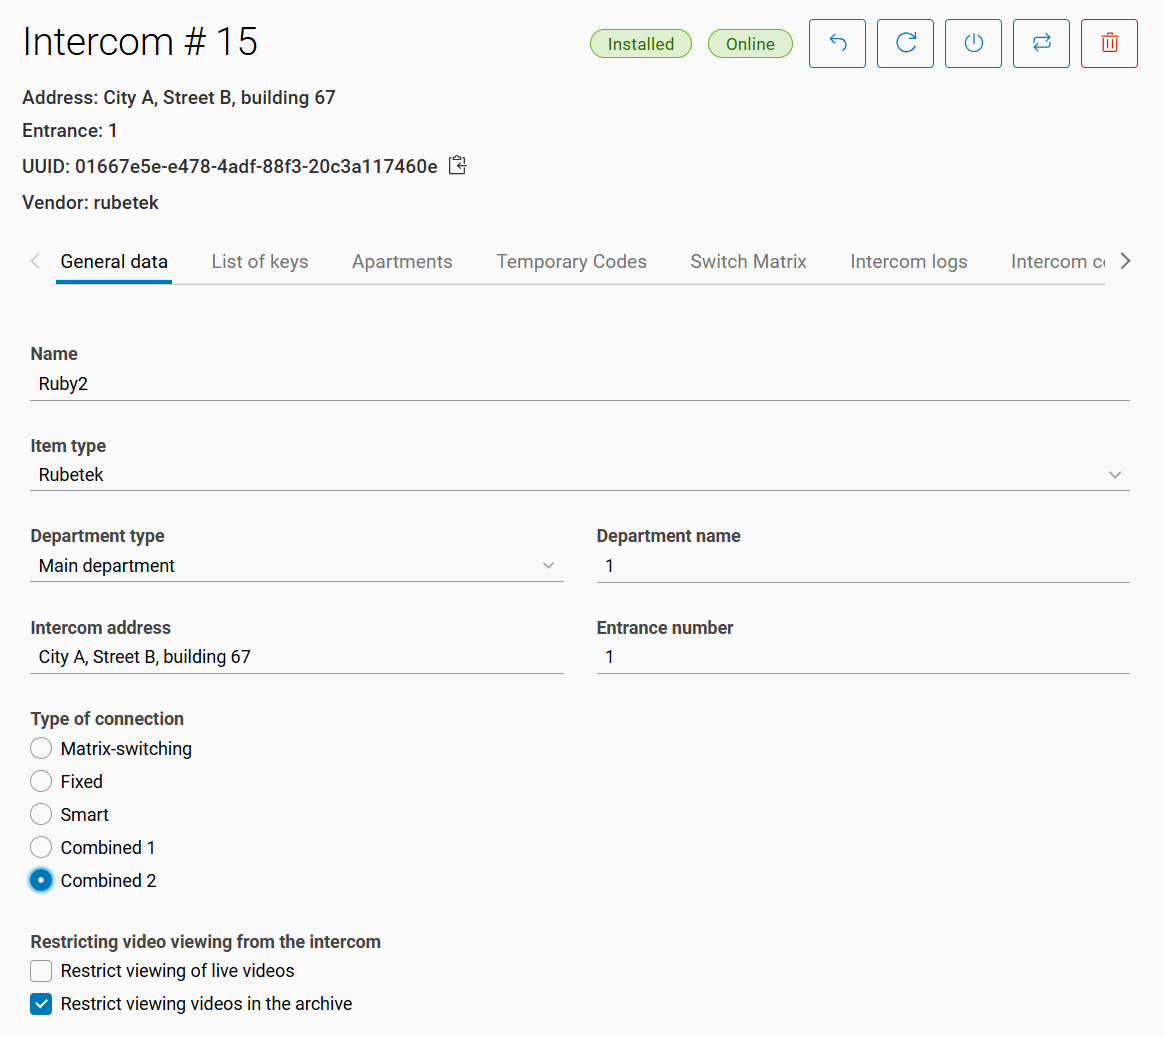The image size is (1164, 1037).
Task: Delete the intercom with trash icon
Action: click(1109, 44)
